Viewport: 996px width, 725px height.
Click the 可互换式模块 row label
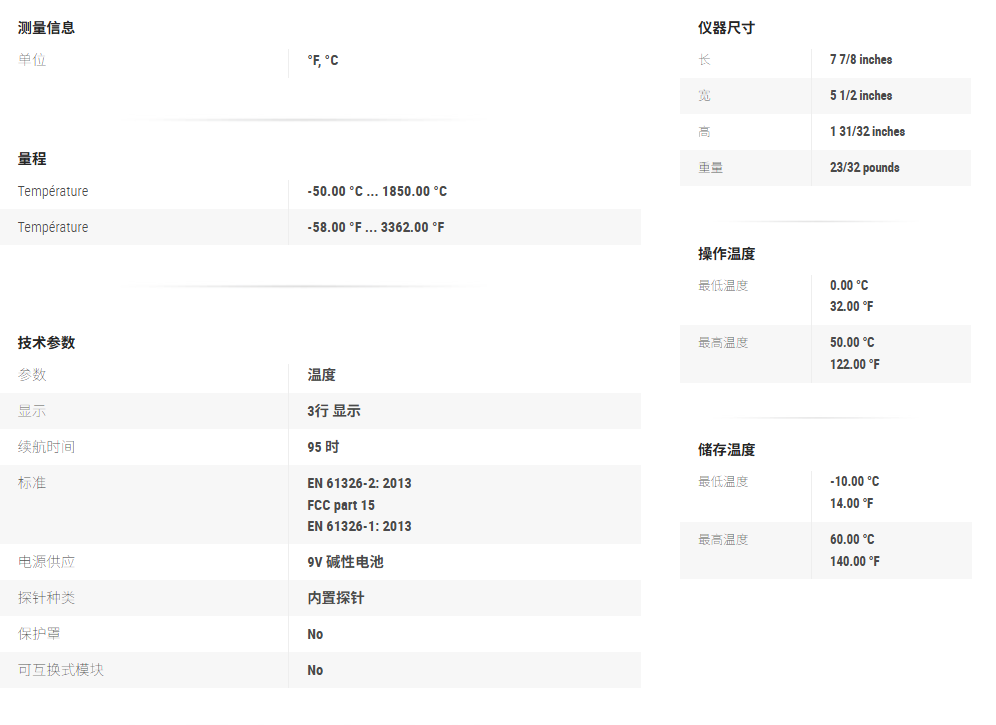60,670
